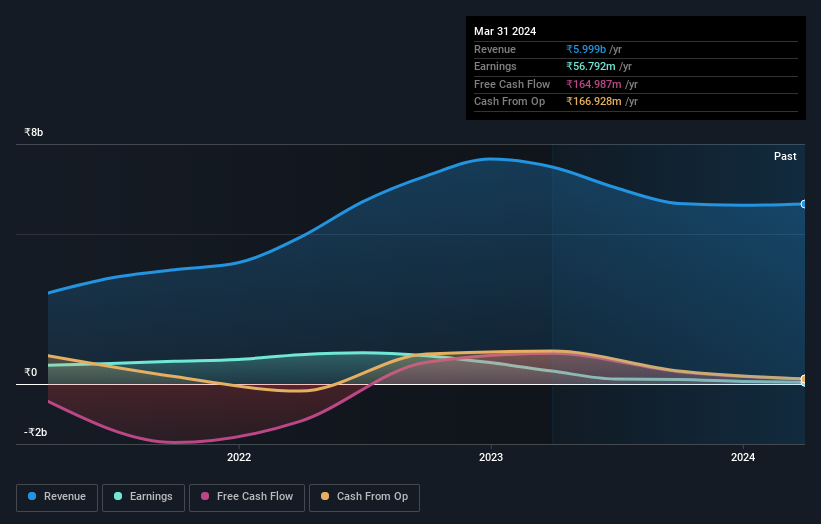Toggle the Revenue legend button
Viewport: 821px width, 524px height.
click(x=57, y=497)
